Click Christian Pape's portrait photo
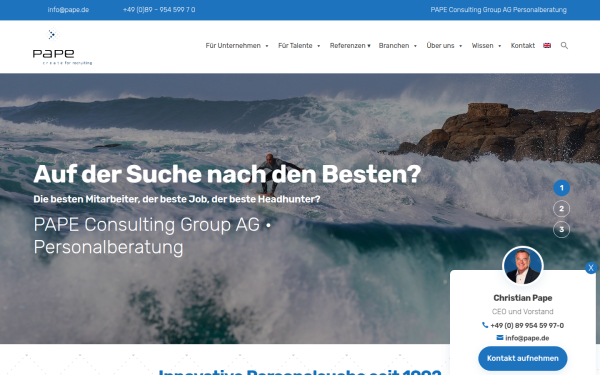The width and height of the screenshot is (600, 375). (522, 266)
